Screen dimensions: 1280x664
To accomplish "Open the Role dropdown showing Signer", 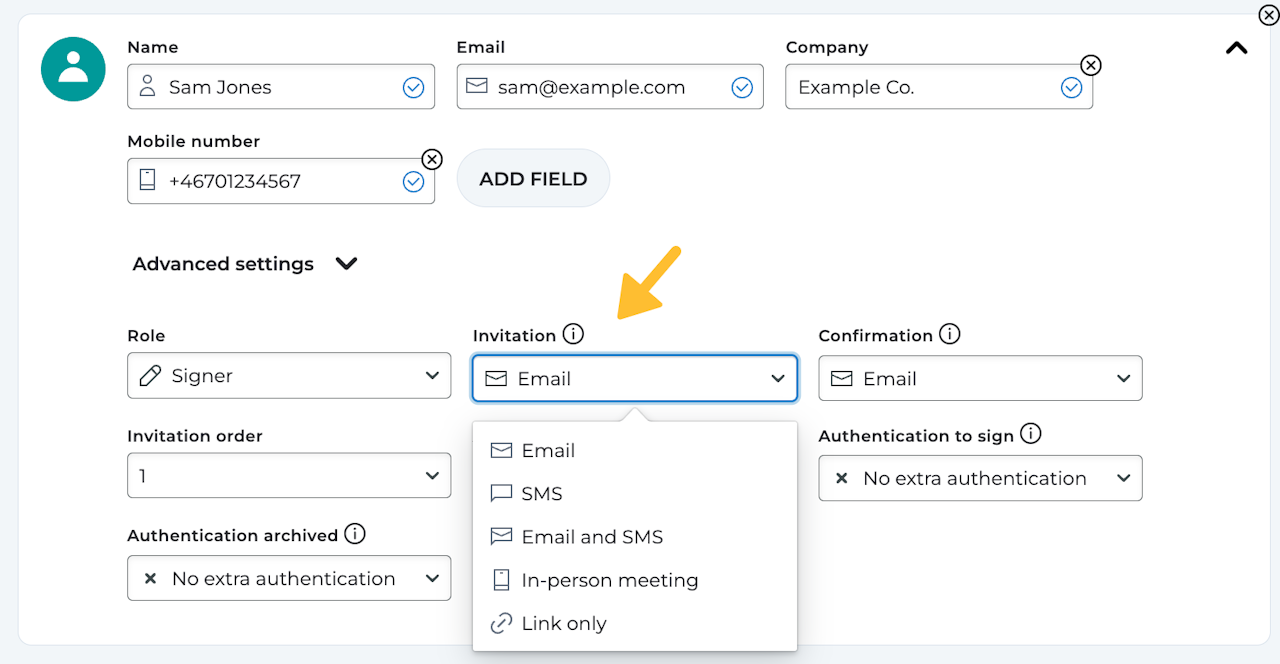I will [x=289, y=376].
